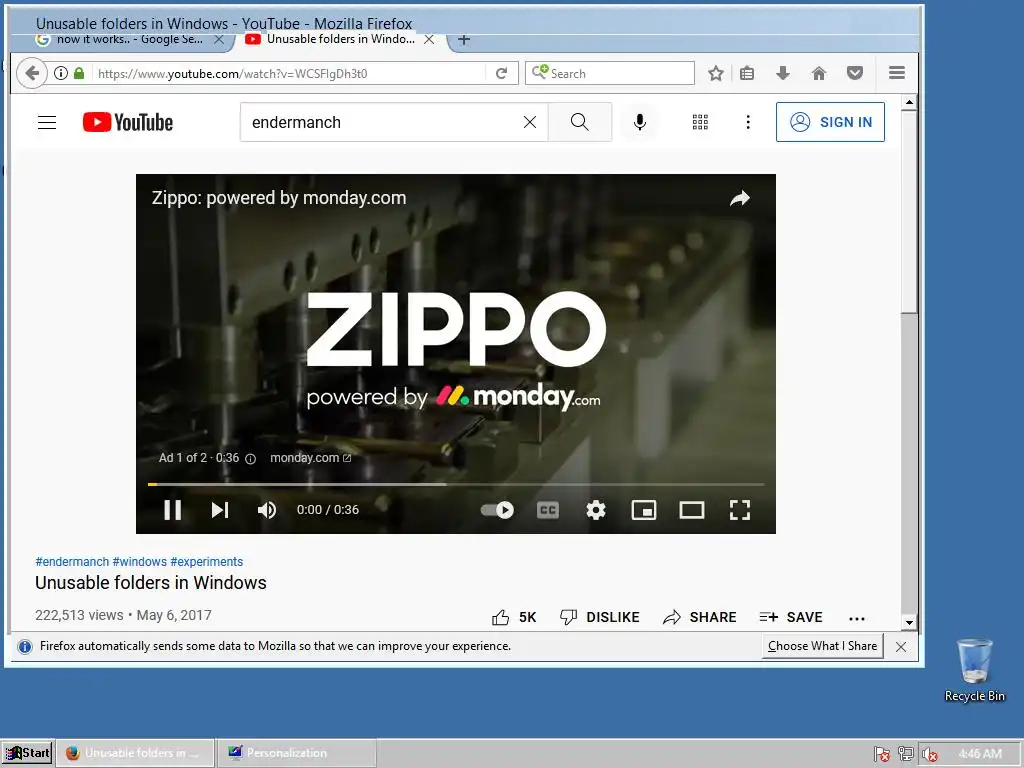Click the YouTube logo
Screen dimensions: 1024x768
(x=128, y=122)
